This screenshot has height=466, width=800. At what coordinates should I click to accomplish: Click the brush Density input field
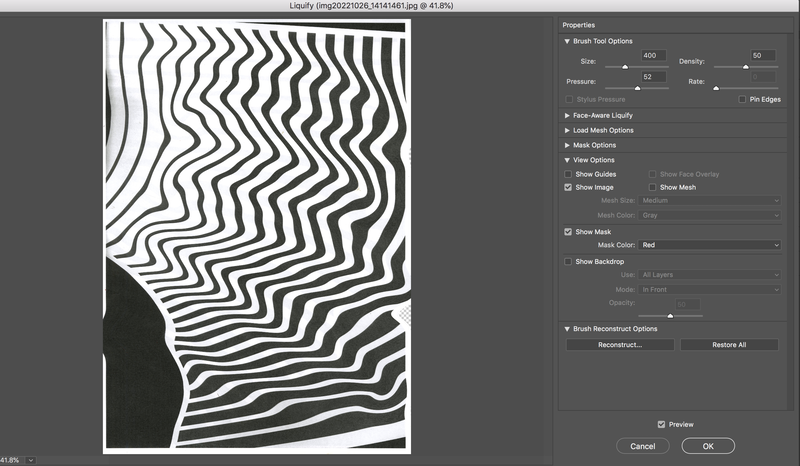[x=763, y=56]
